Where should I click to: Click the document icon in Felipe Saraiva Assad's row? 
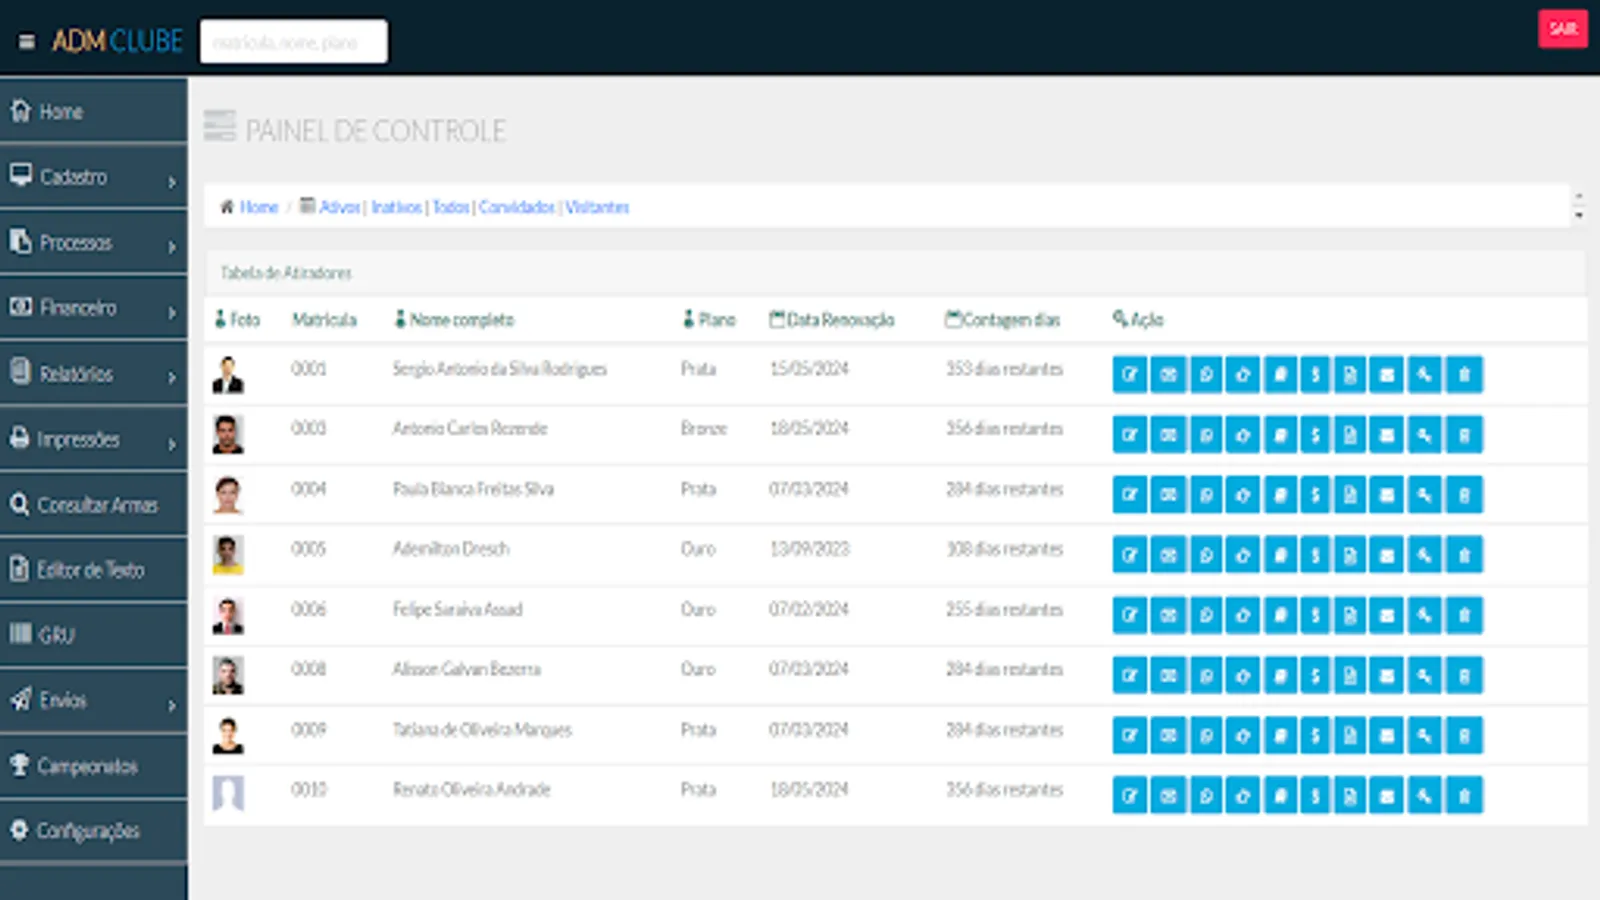[1350, 615]
